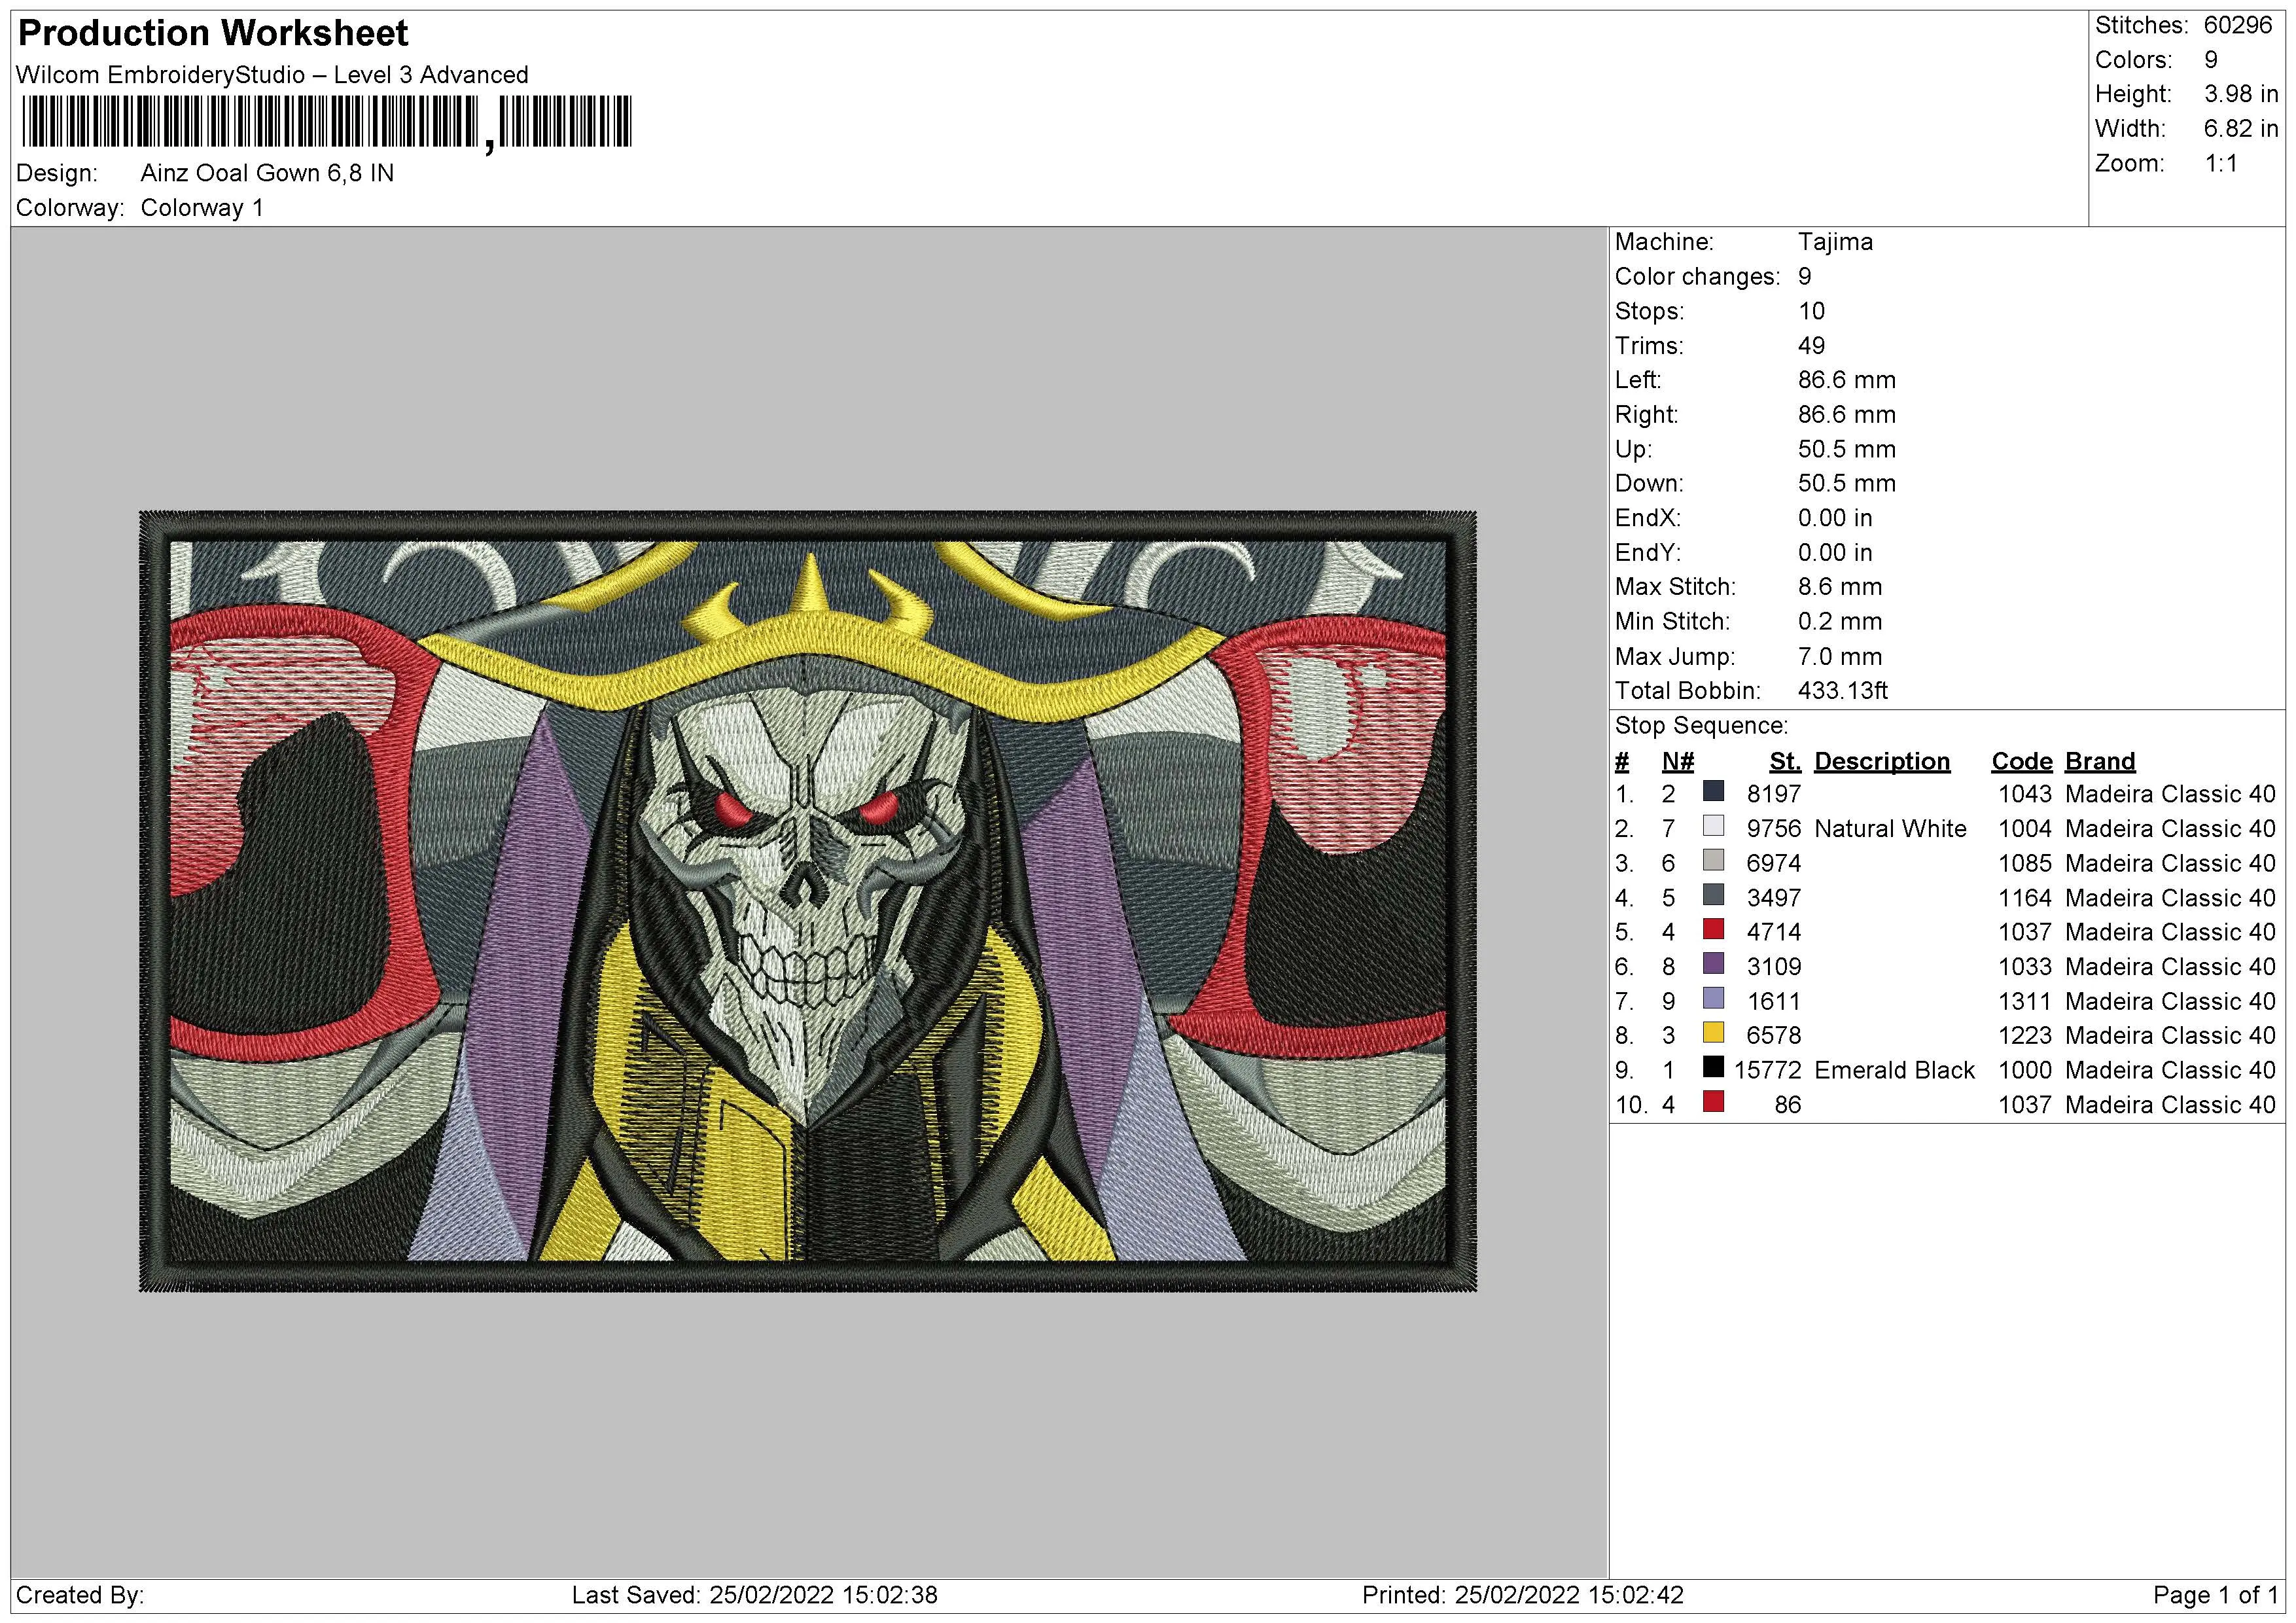The width and height of the screenshot is (2296, 1623).
Task: Click the light gray swatch for code 1085
Action: [1713, 861]
